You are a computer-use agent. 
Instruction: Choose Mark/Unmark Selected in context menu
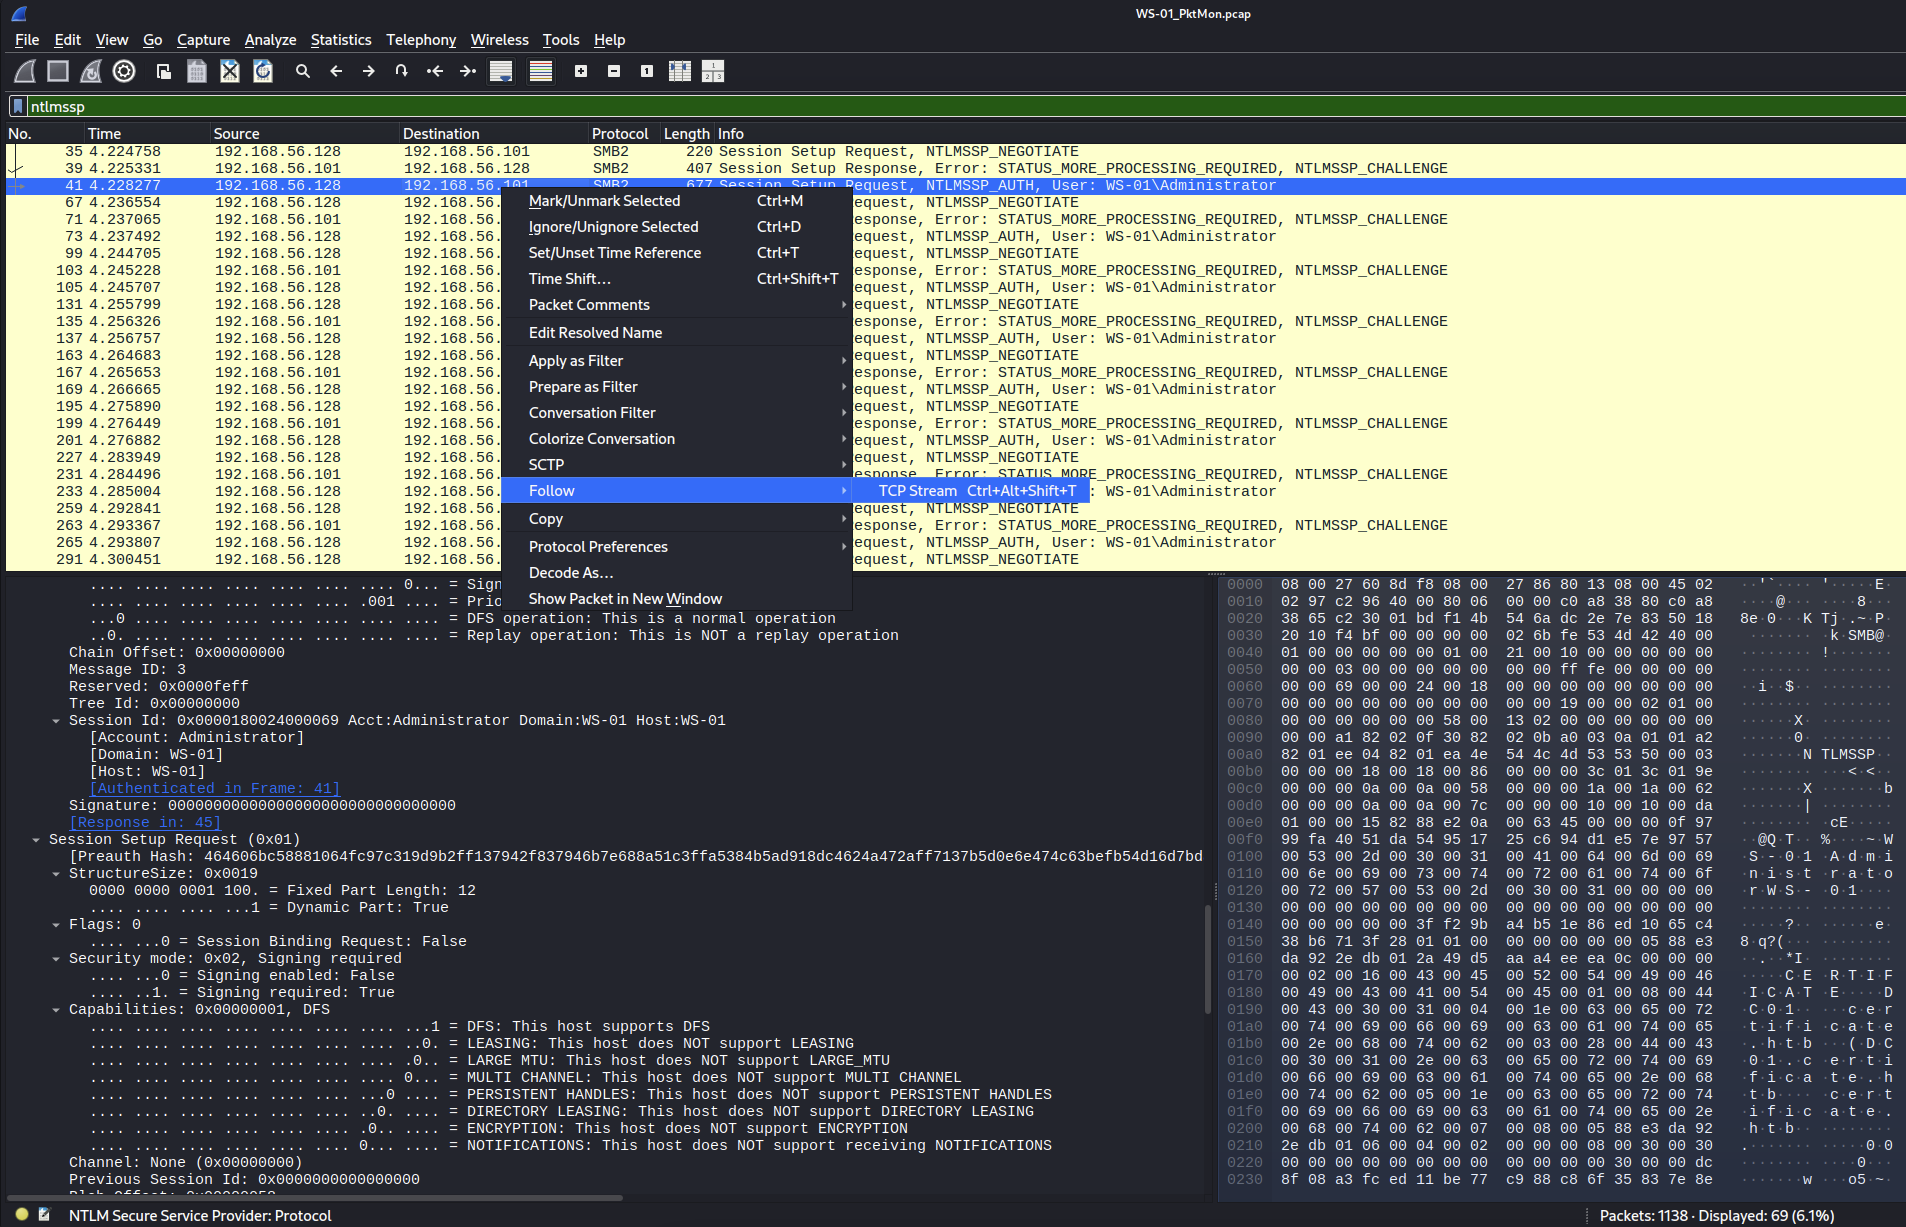click(x=676, y=201)
